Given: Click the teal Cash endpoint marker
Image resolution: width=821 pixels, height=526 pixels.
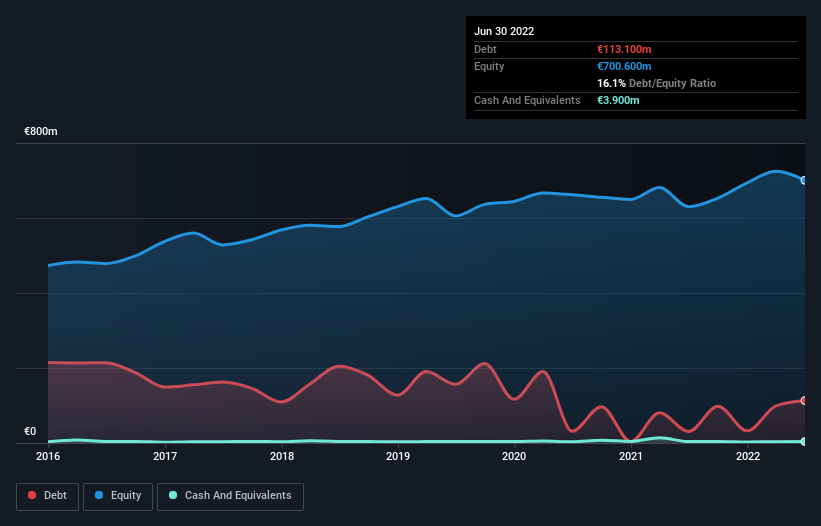Looking at the screenshot, I should (804, 441).
